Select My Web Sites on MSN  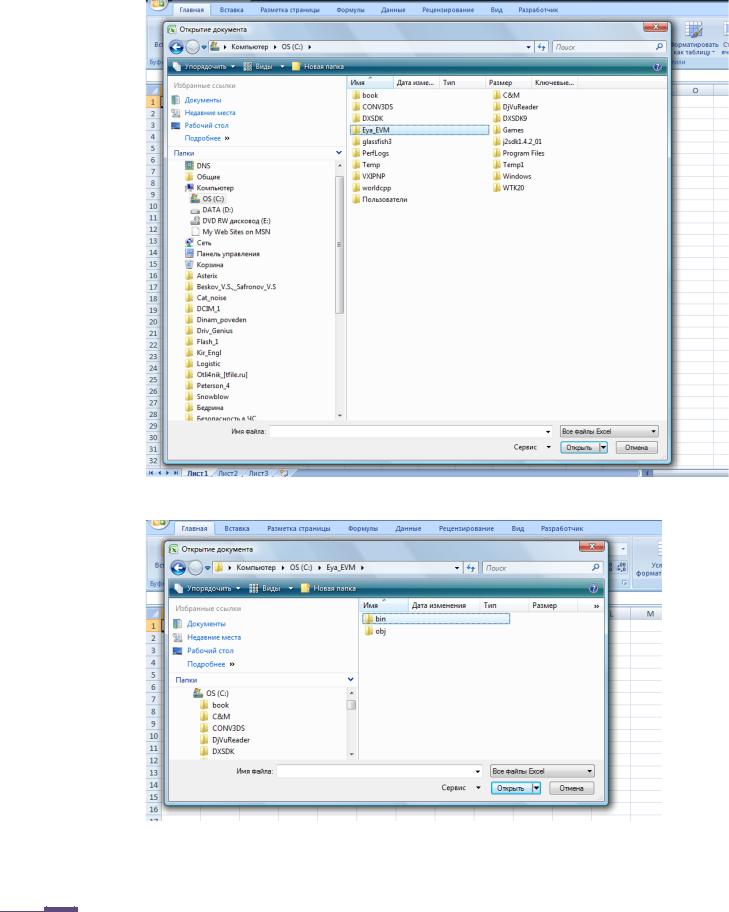[x=236, y=231]
